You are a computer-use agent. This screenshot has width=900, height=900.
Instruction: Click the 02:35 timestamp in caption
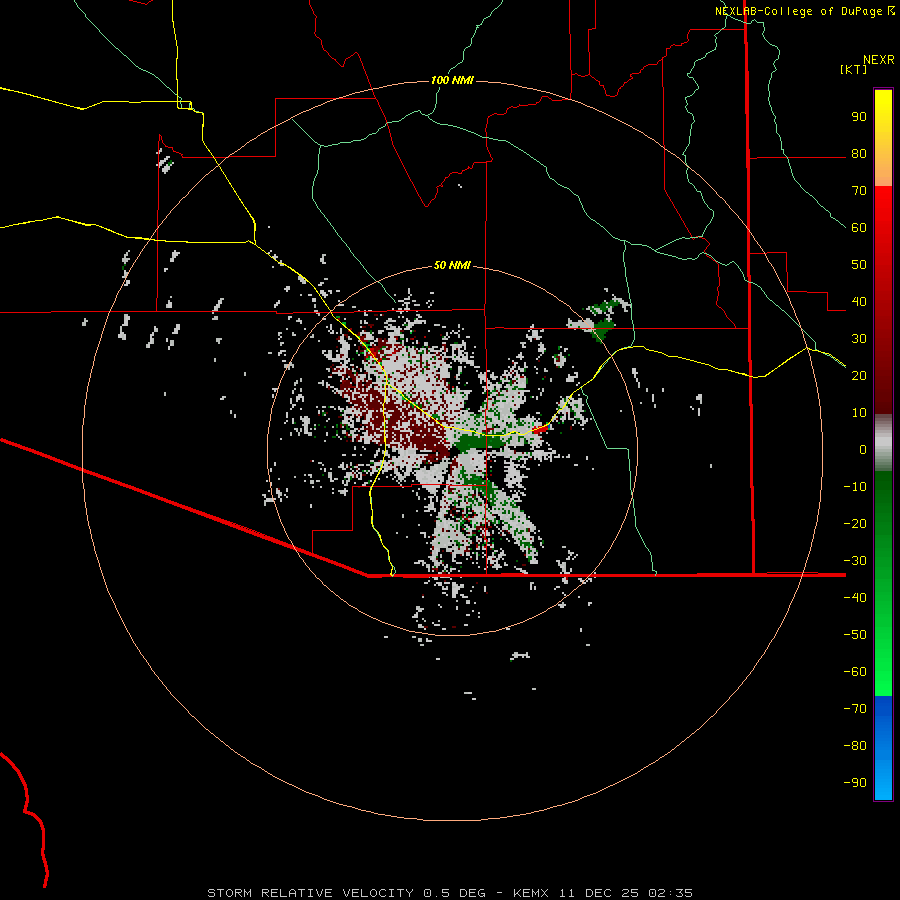[x=670, y=893]
